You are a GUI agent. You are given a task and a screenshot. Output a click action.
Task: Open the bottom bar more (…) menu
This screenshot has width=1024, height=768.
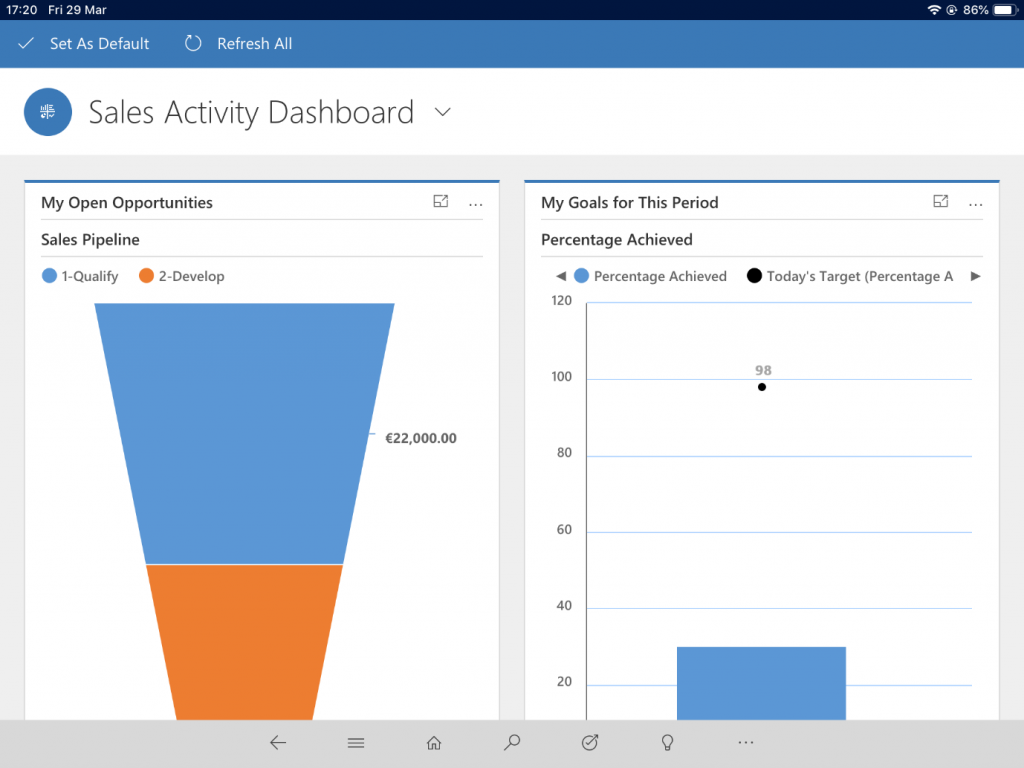point(746,743)
